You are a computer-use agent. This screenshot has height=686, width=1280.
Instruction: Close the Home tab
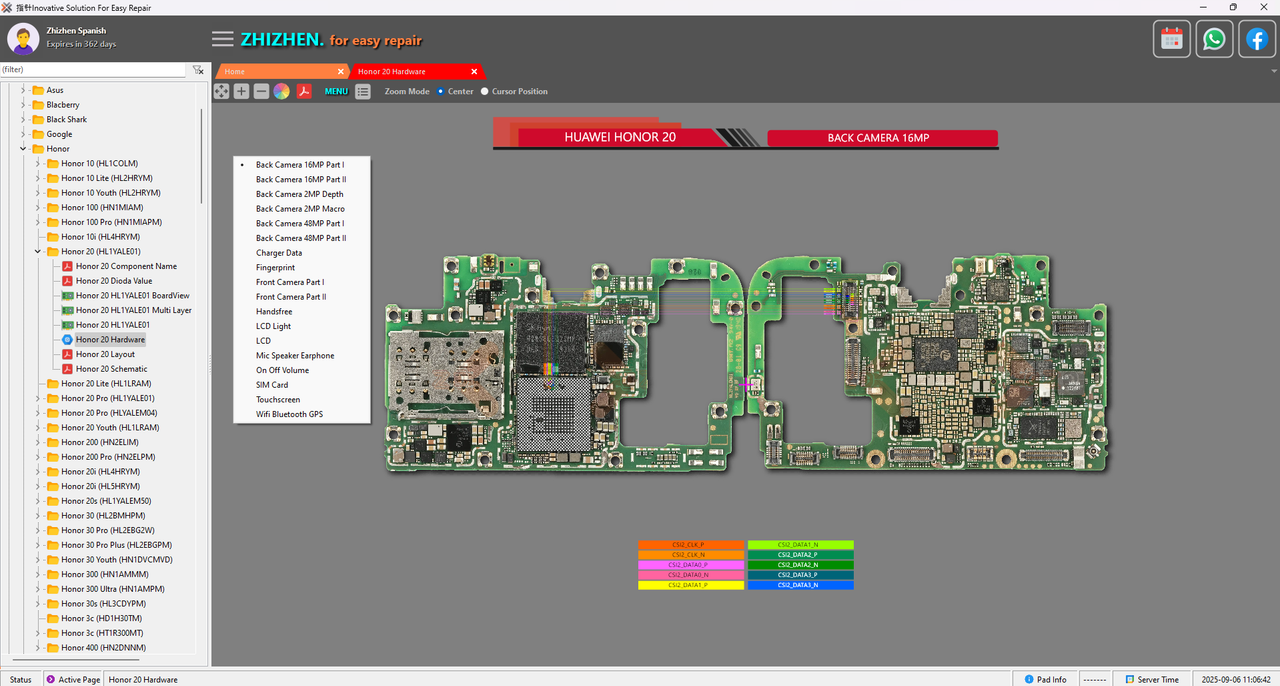340,72
